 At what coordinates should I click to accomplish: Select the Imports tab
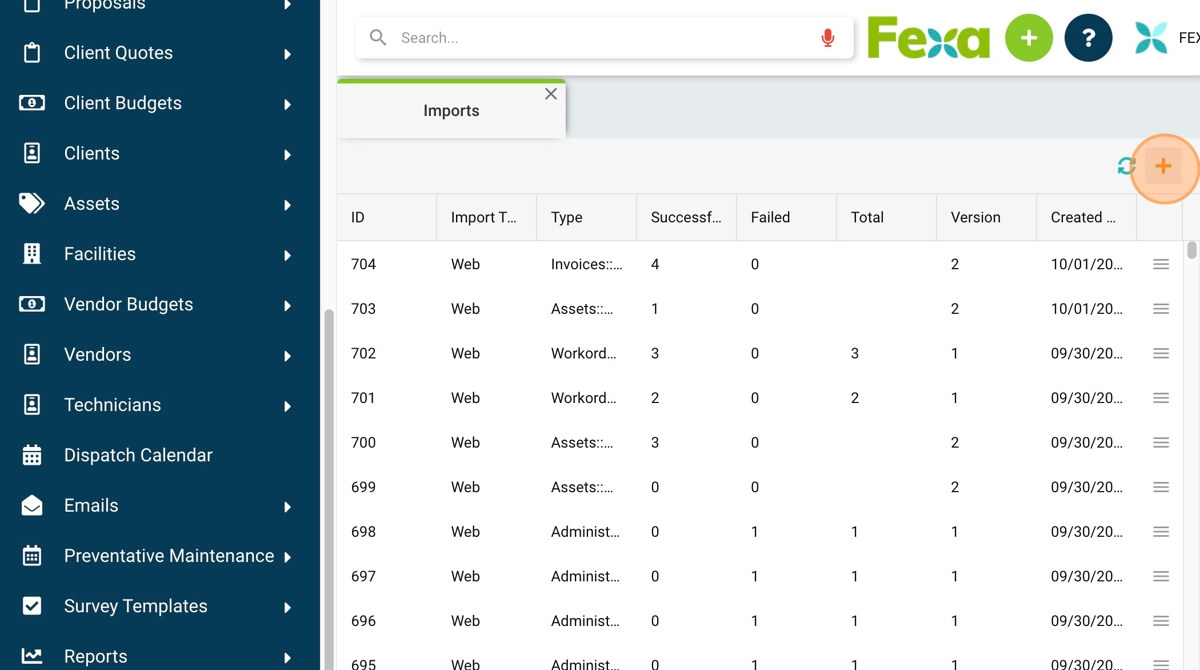[x=451, y=111]
